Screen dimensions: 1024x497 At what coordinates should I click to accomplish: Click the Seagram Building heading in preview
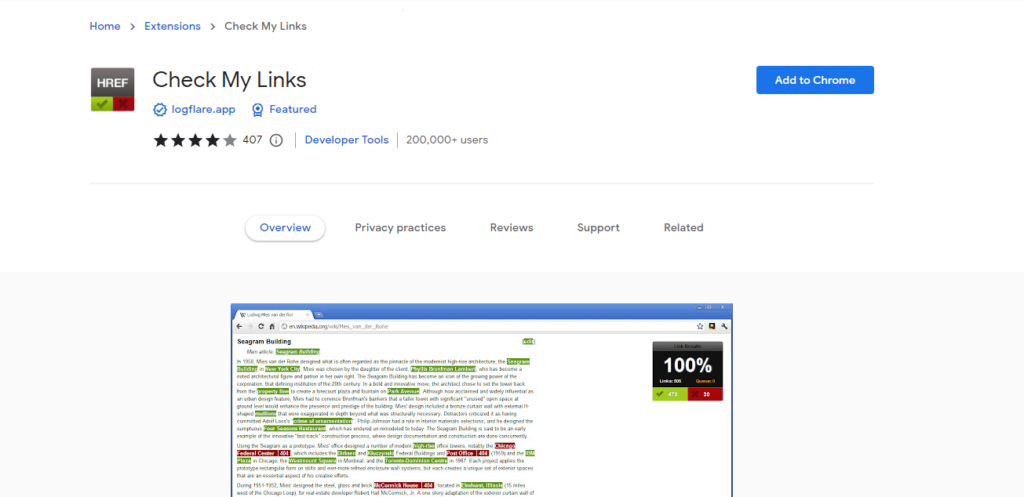[x=264, y=342]
